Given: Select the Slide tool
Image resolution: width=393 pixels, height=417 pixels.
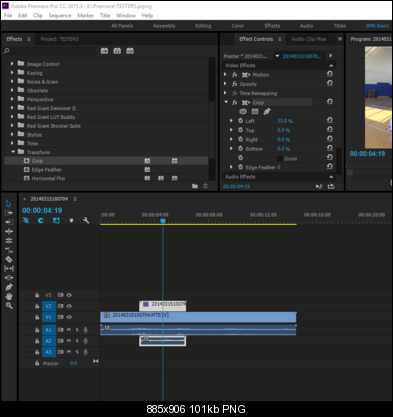Looking at the screenshot, I should coord(9,277).
